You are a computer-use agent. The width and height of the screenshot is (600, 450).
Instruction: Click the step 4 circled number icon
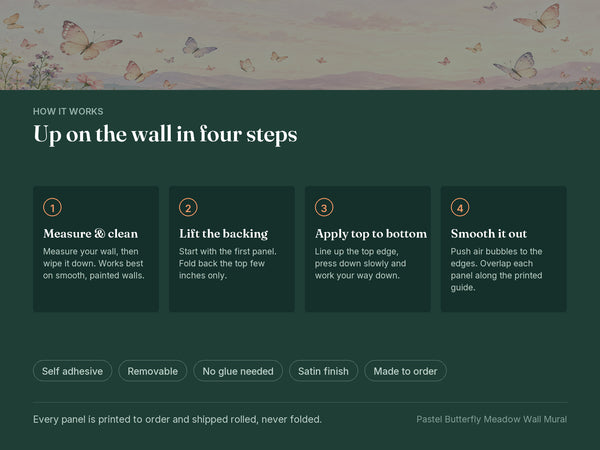coord(460,207)
